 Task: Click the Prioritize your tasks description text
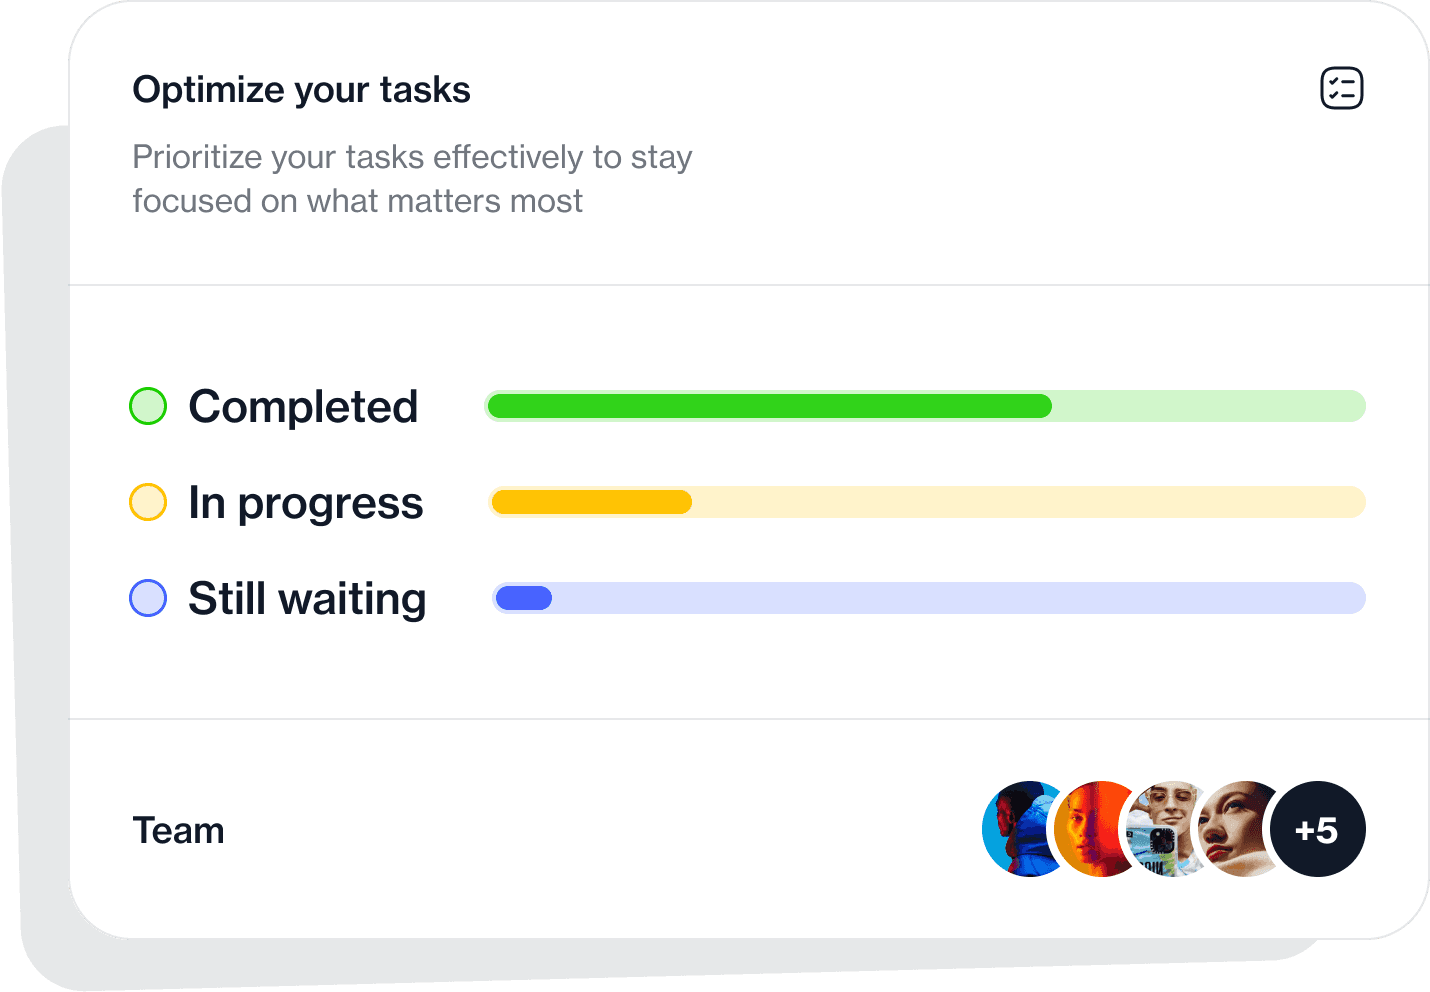[x=412, y=179]
